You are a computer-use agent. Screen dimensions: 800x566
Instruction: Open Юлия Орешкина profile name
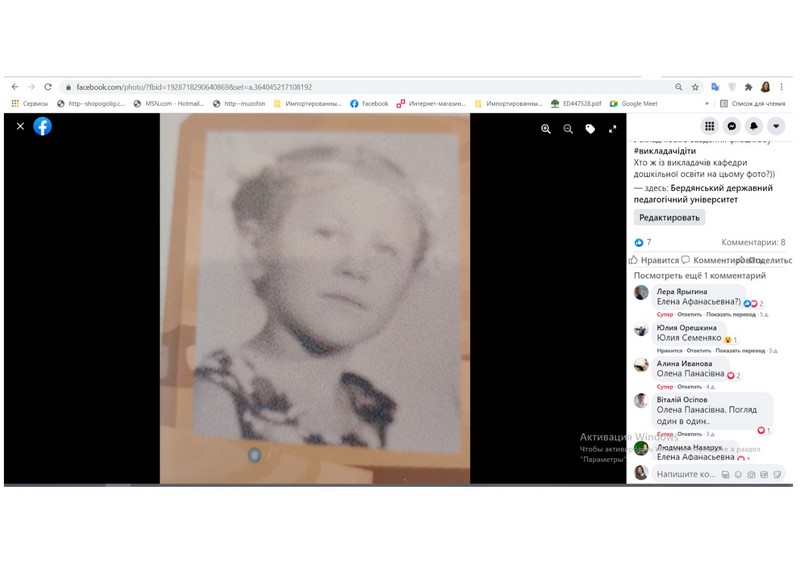pos(686,328)
